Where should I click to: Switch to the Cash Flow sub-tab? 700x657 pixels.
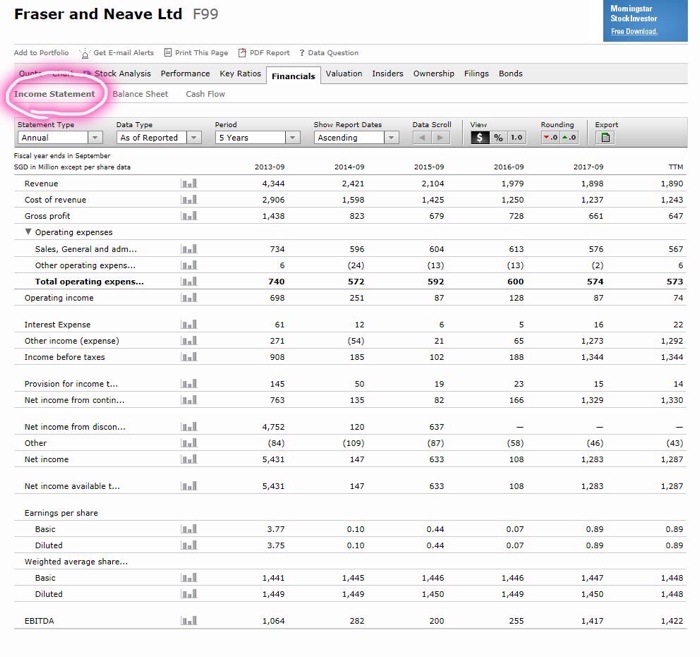coord(205,94)
